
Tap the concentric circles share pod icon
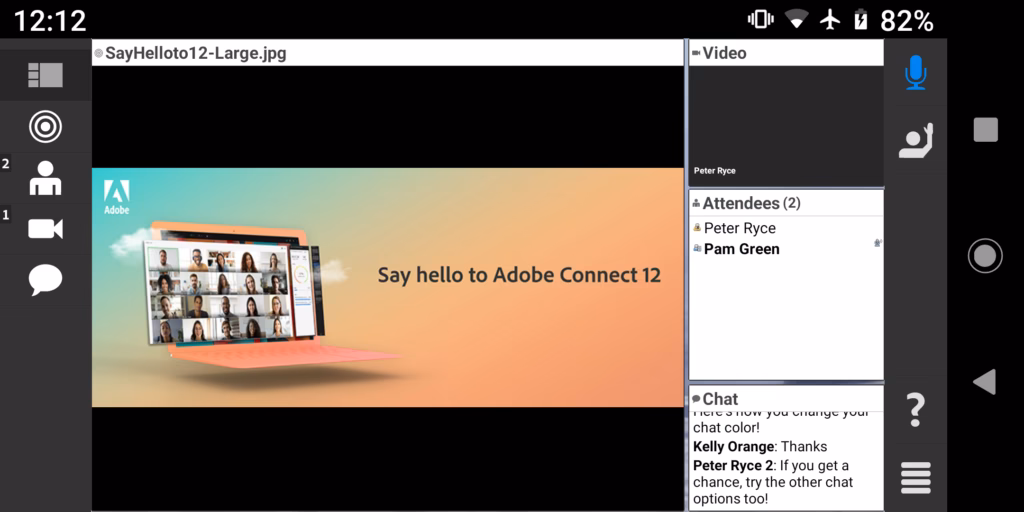(x=45, y=127)
